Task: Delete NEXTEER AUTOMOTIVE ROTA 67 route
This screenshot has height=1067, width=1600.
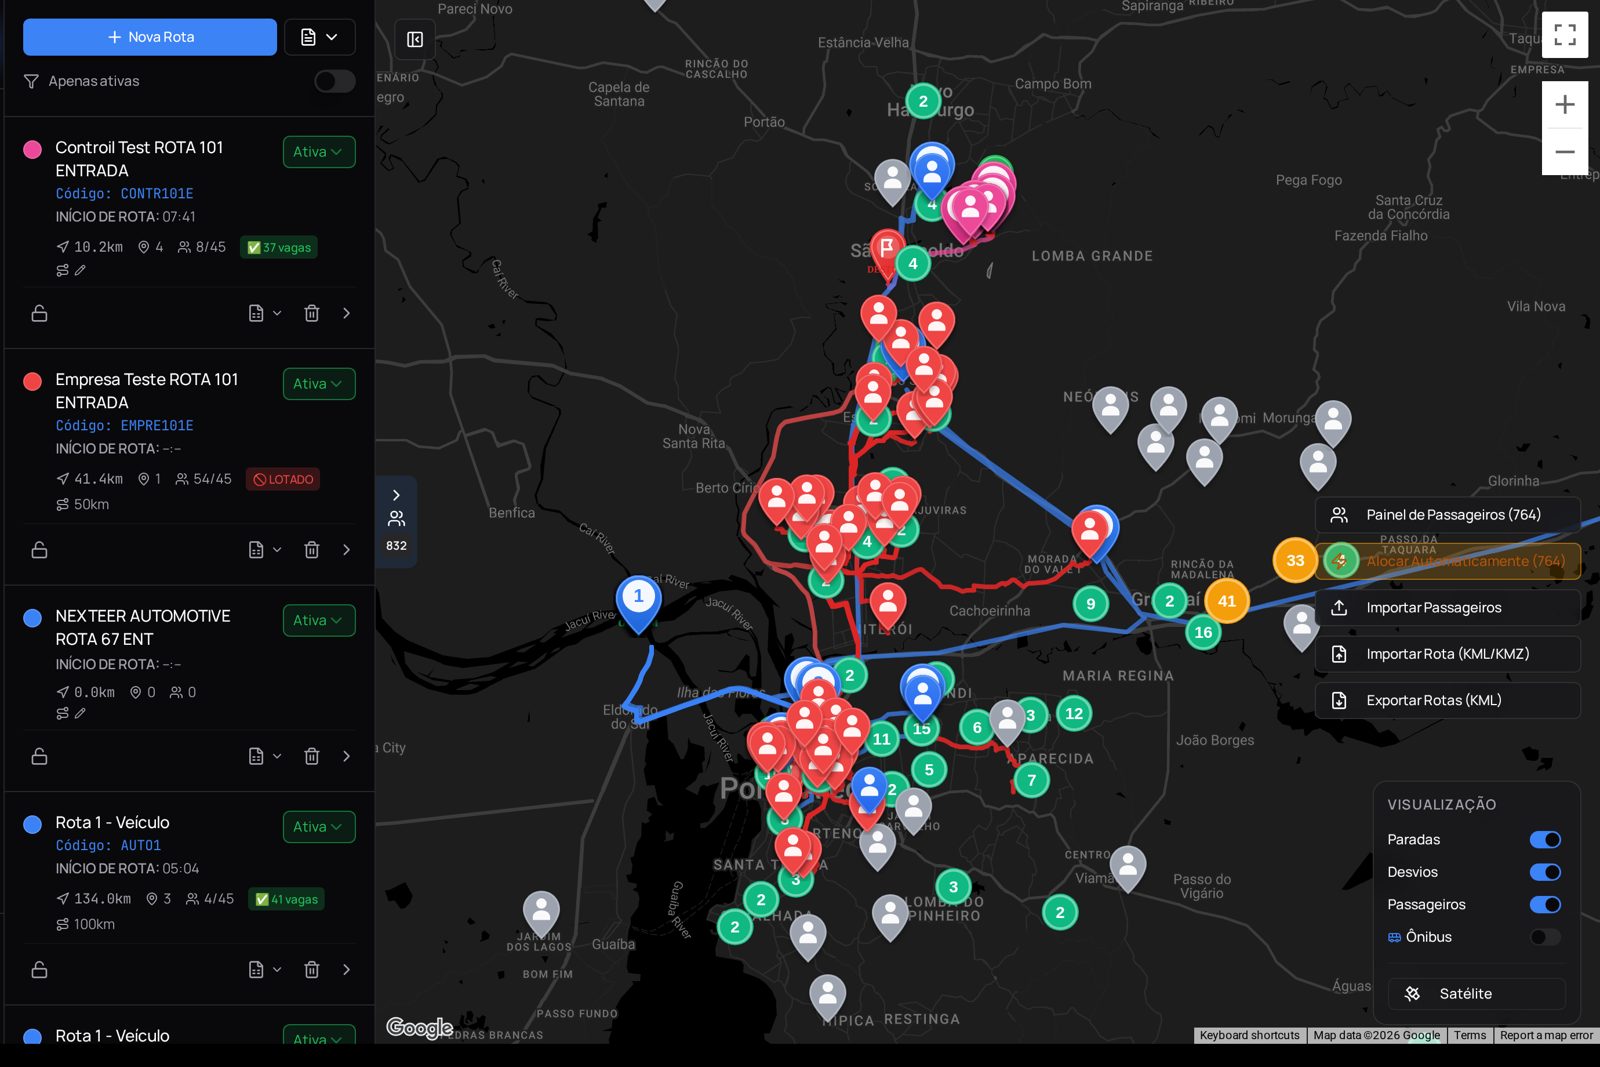Action: tap(312, 756)
